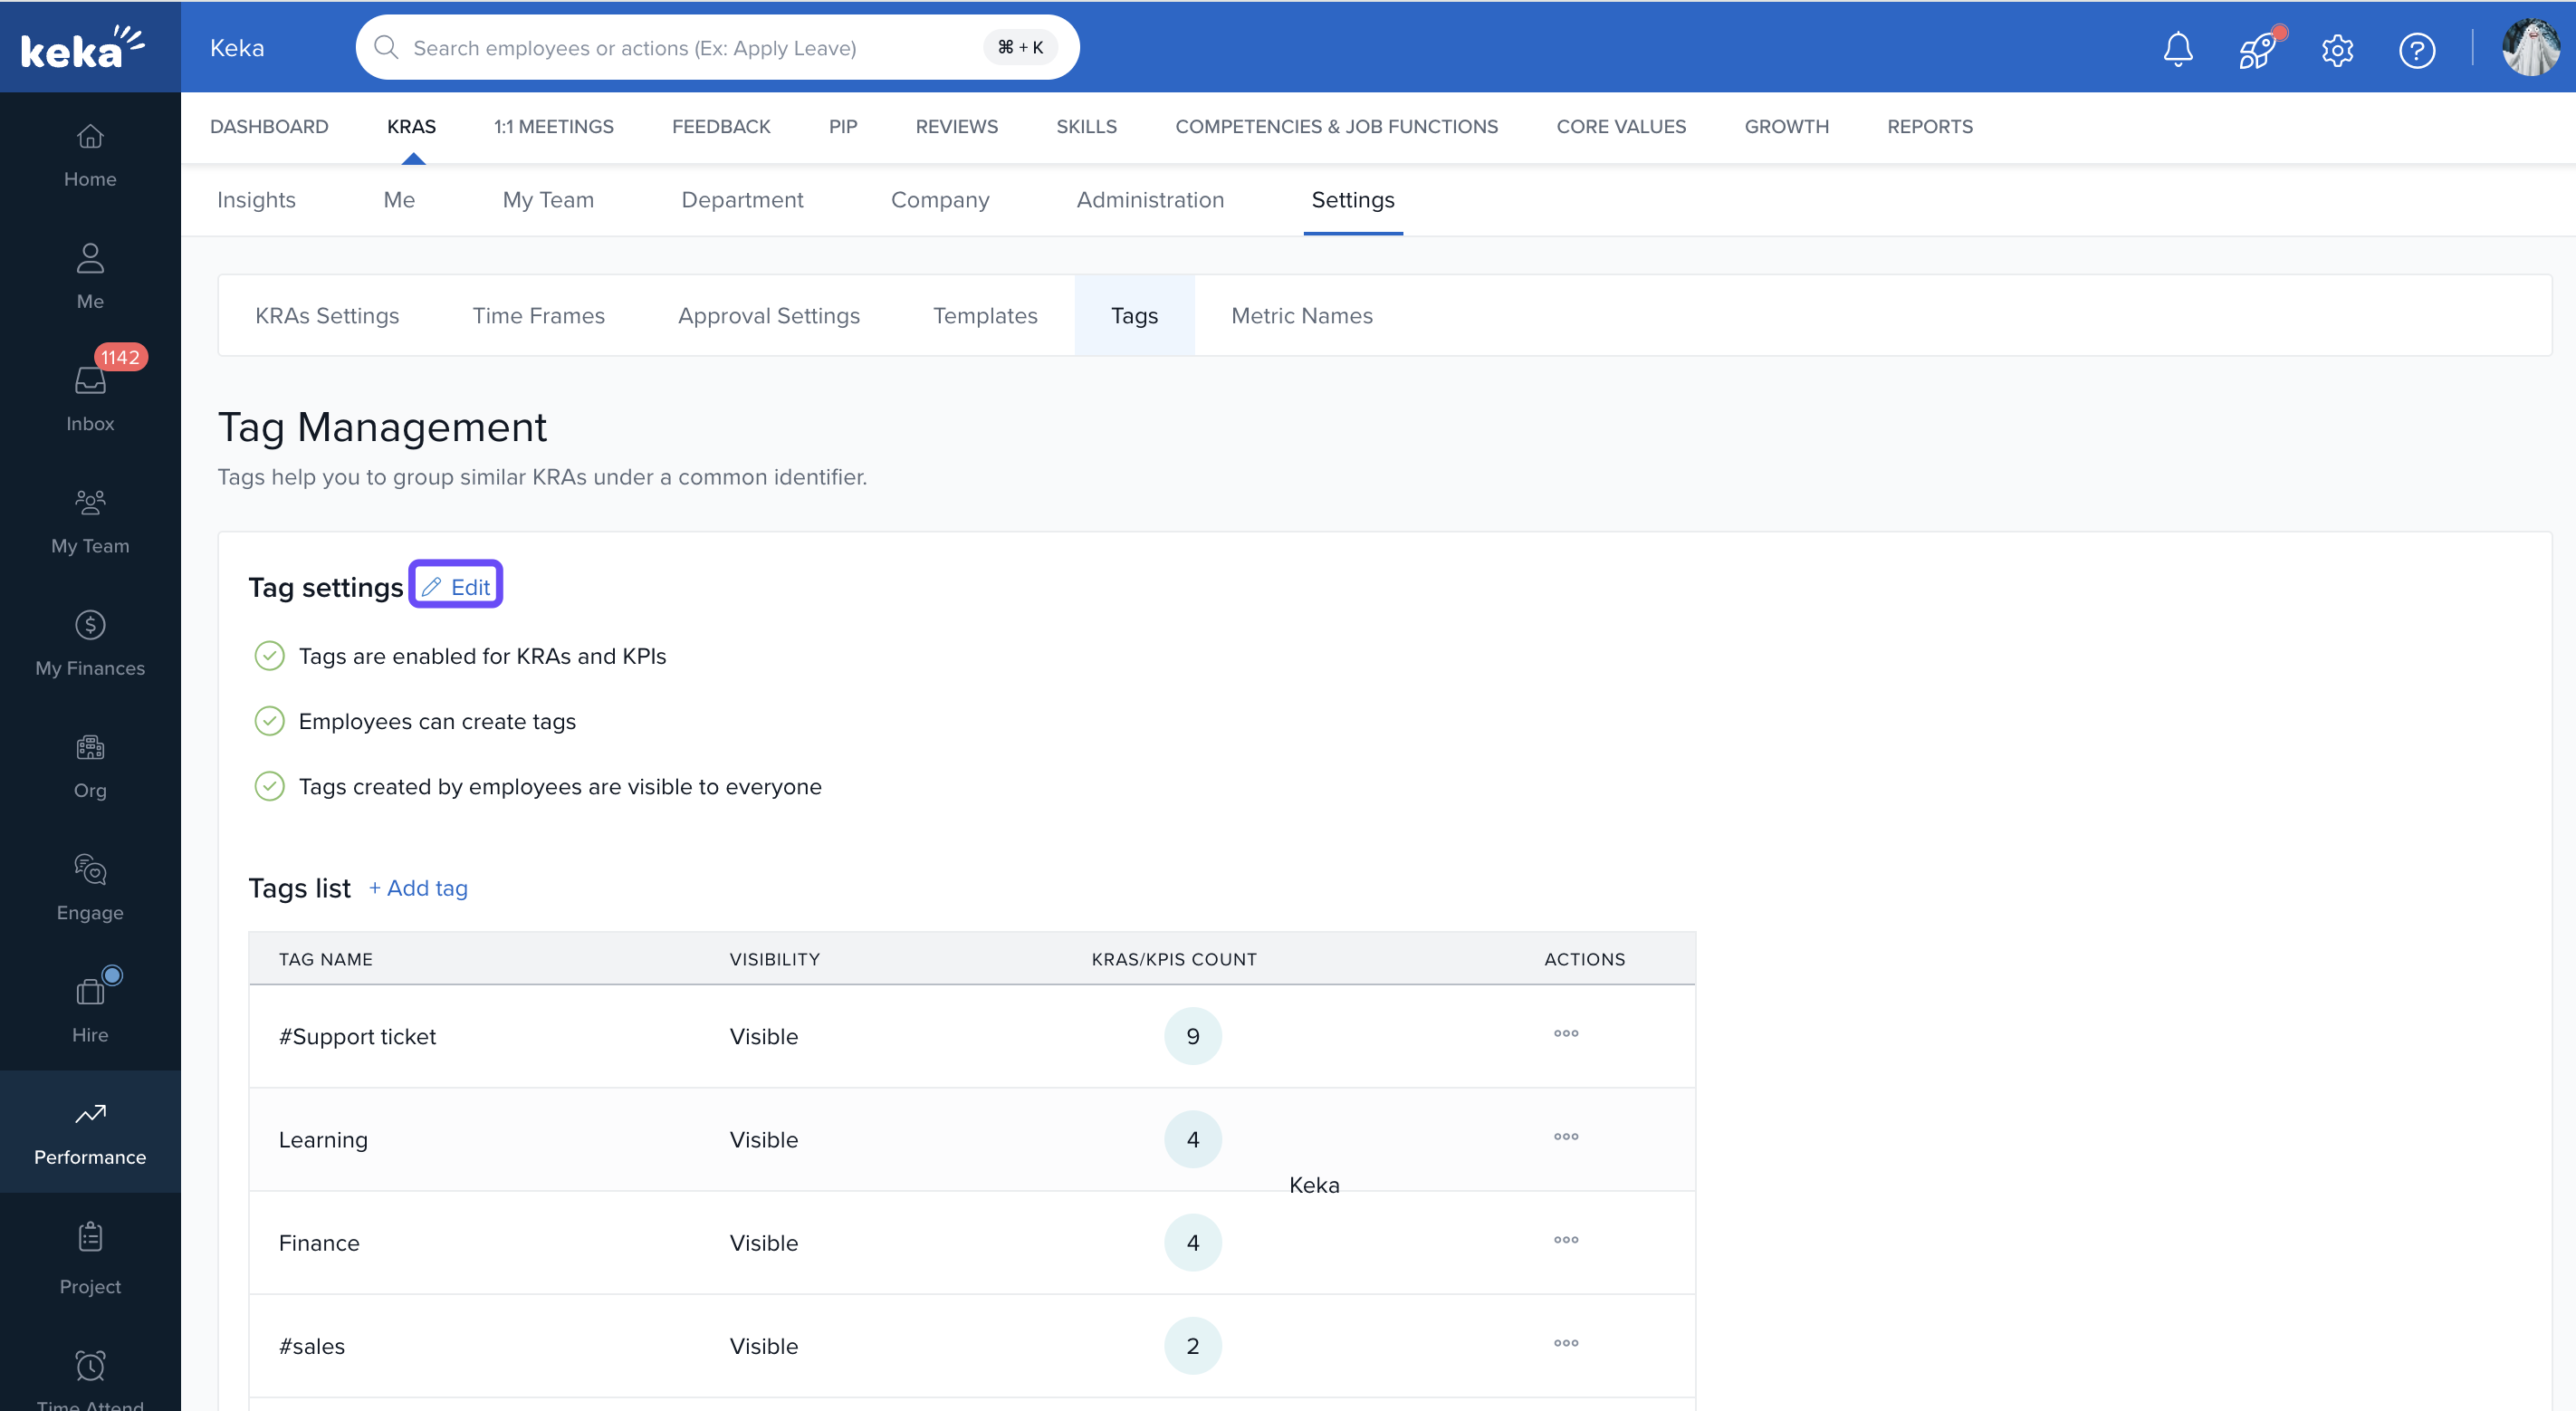Open the Hire module in sidebar

pos(90,1009)
